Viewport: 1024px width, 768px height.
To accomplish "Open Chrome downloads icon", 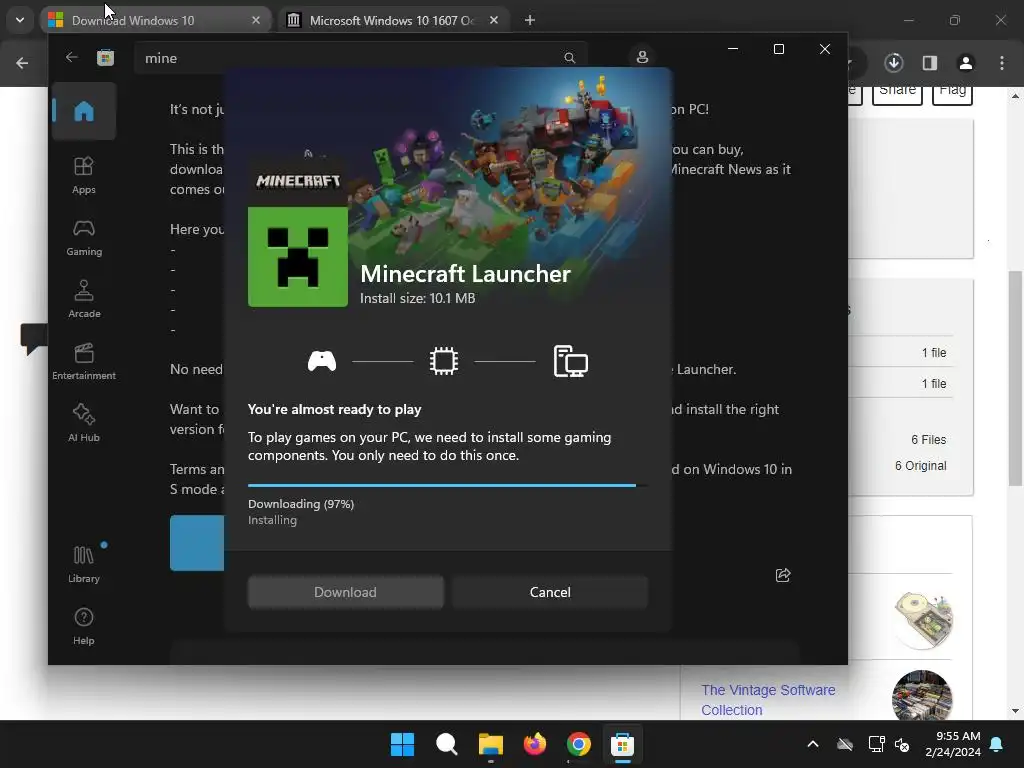I will [x=894, y=63].
